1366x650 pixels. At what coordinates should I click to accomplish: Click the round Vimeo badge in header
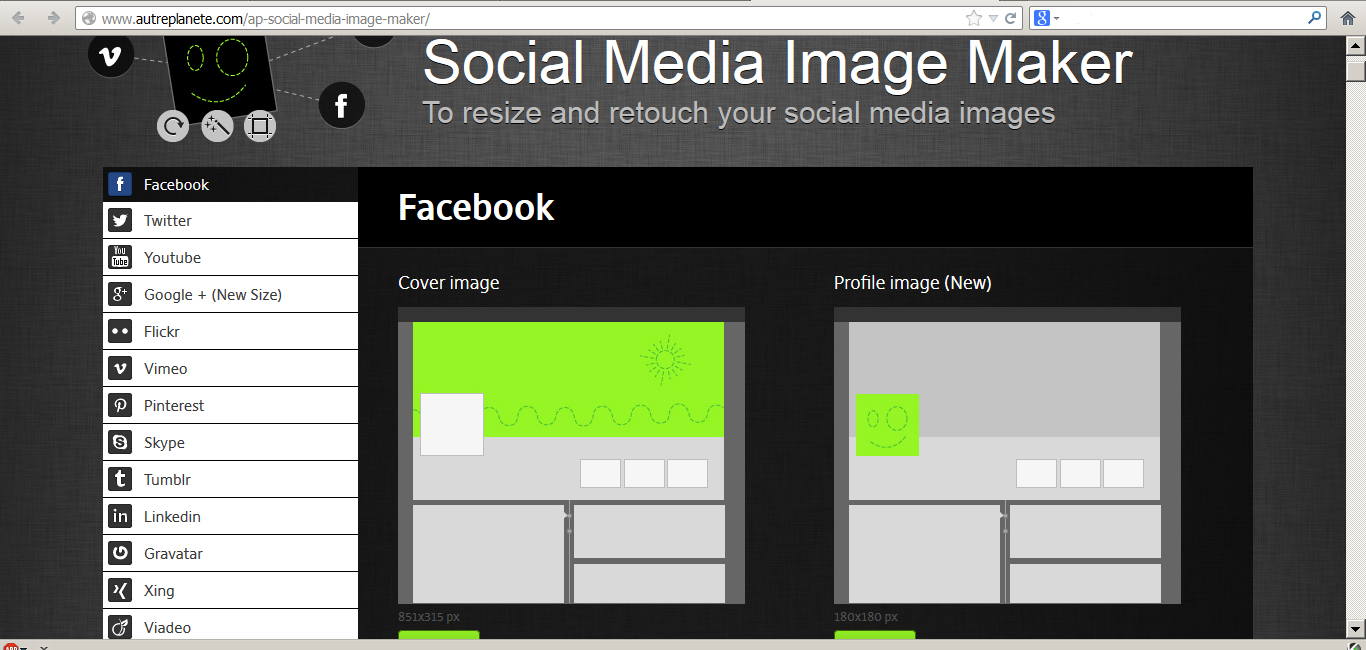(111, 55)
